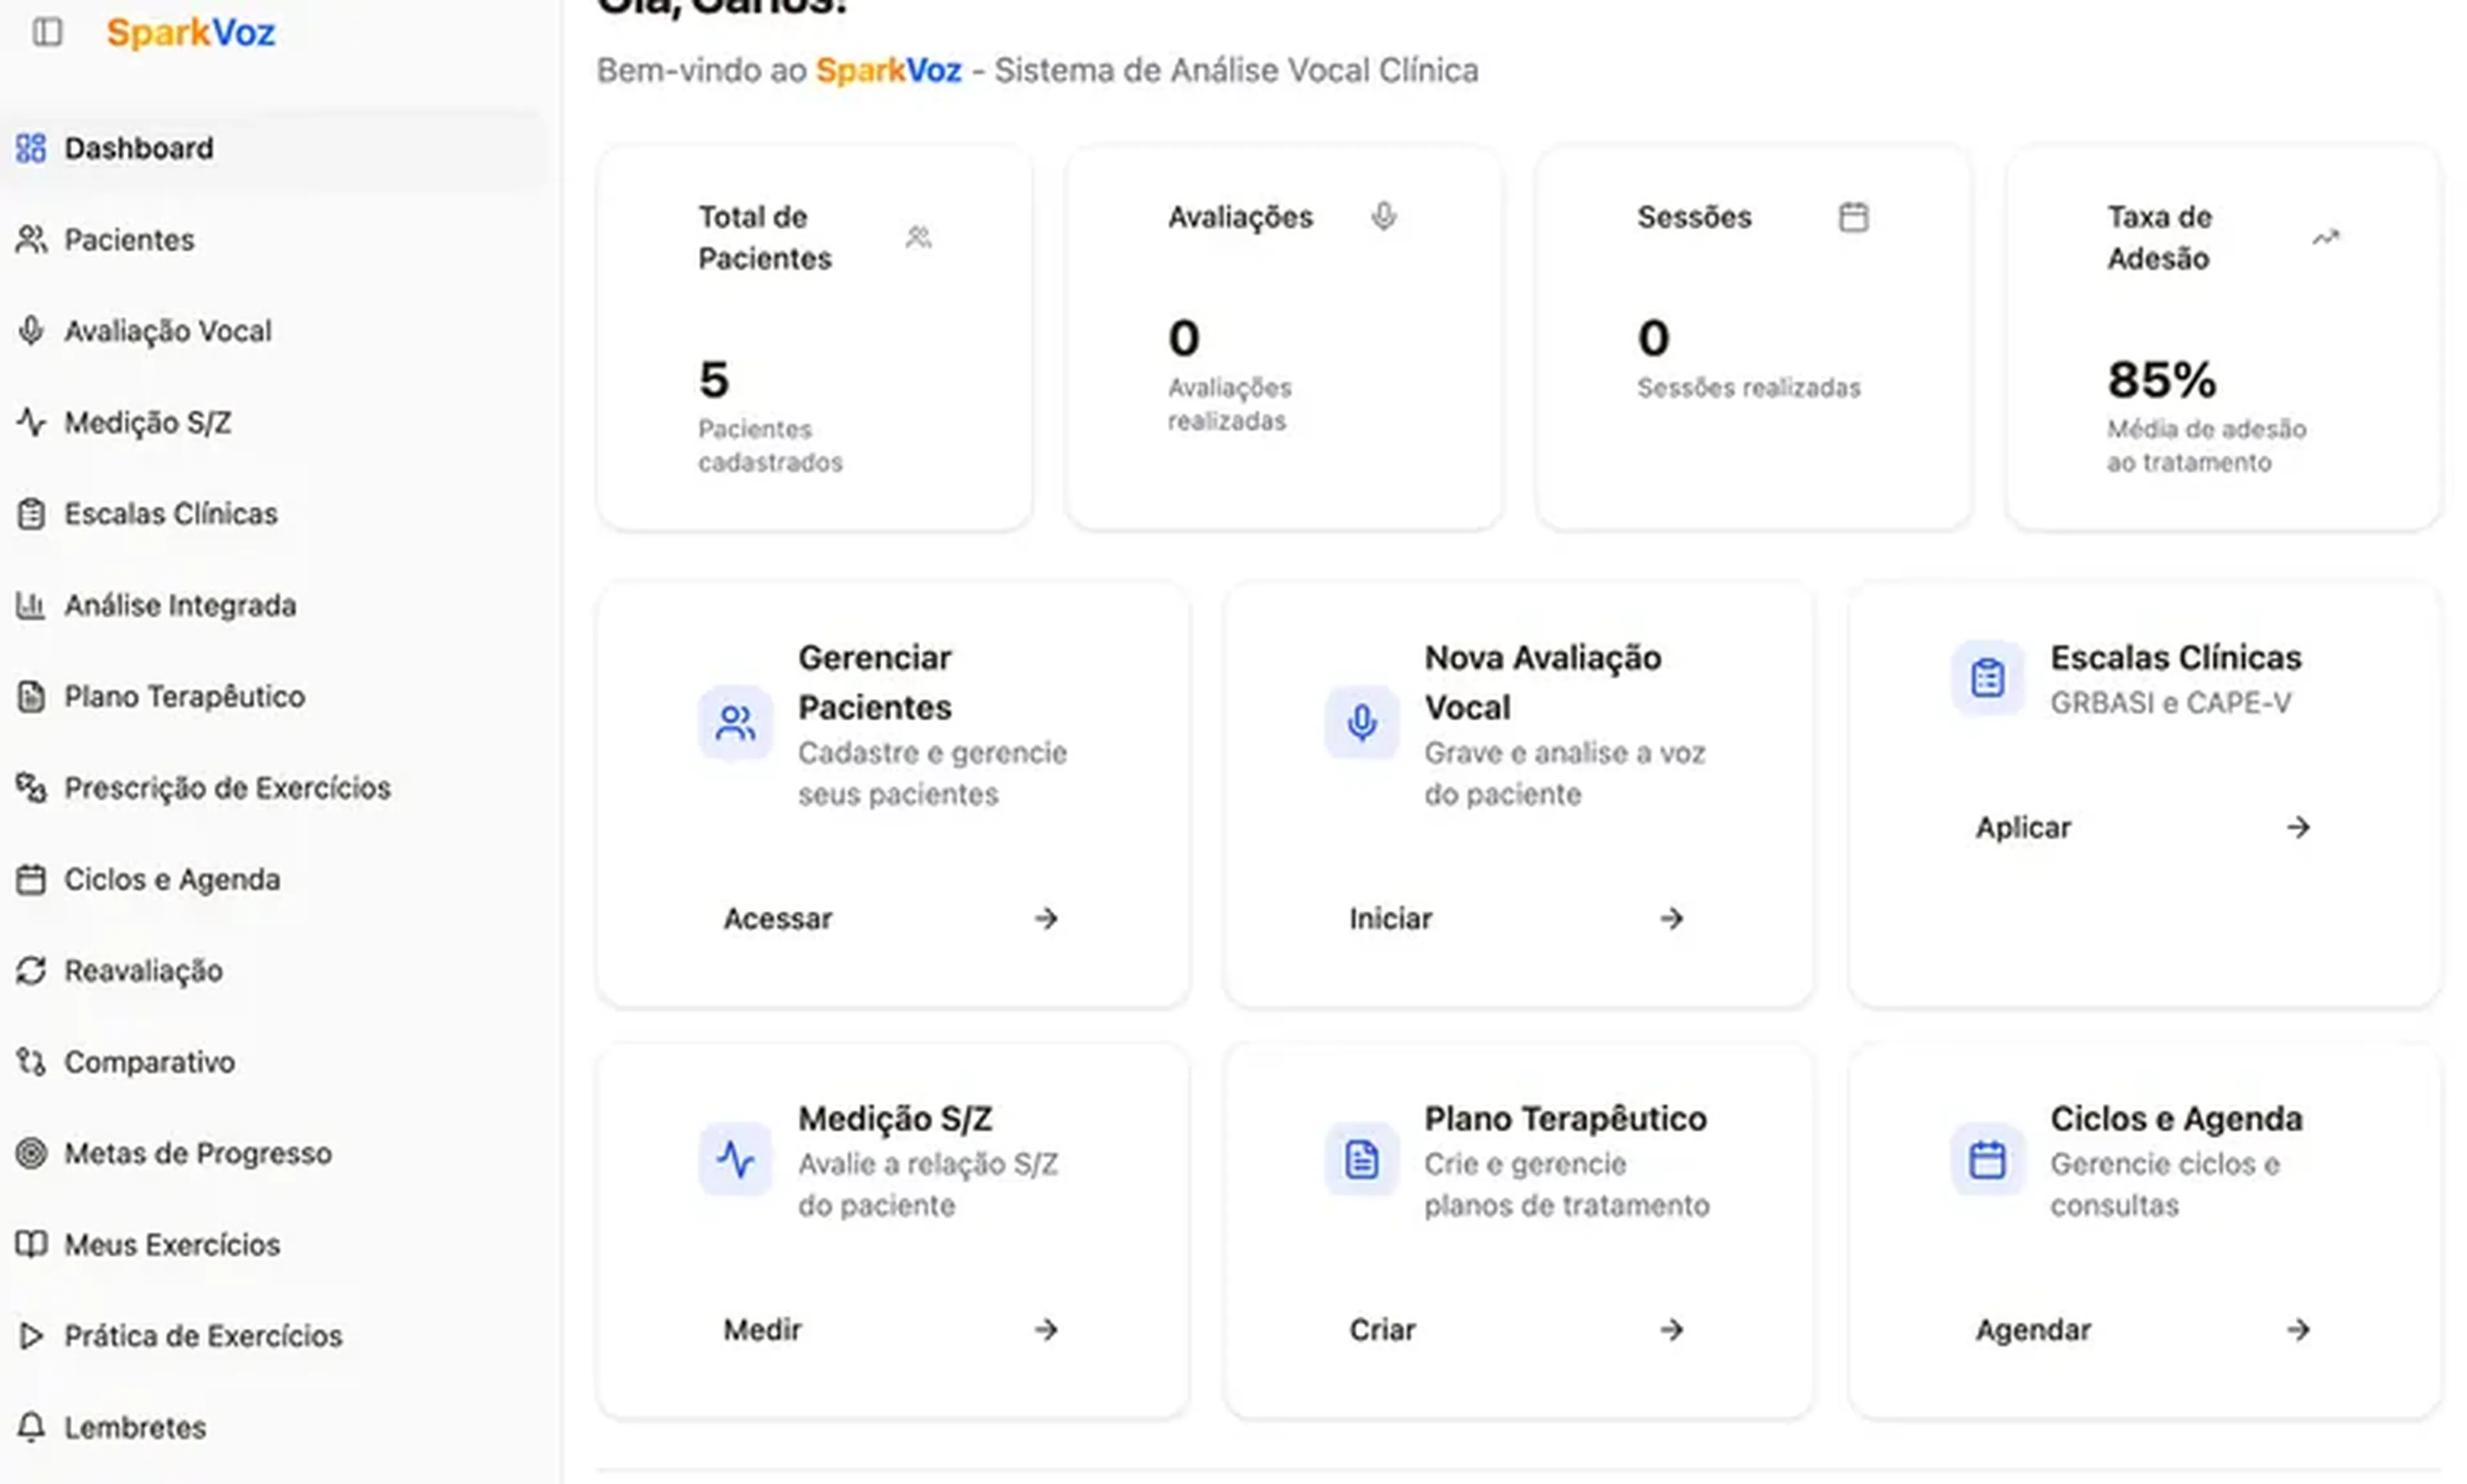Click the Plano Terapêutico document card icon

tap(1361, 1160)
